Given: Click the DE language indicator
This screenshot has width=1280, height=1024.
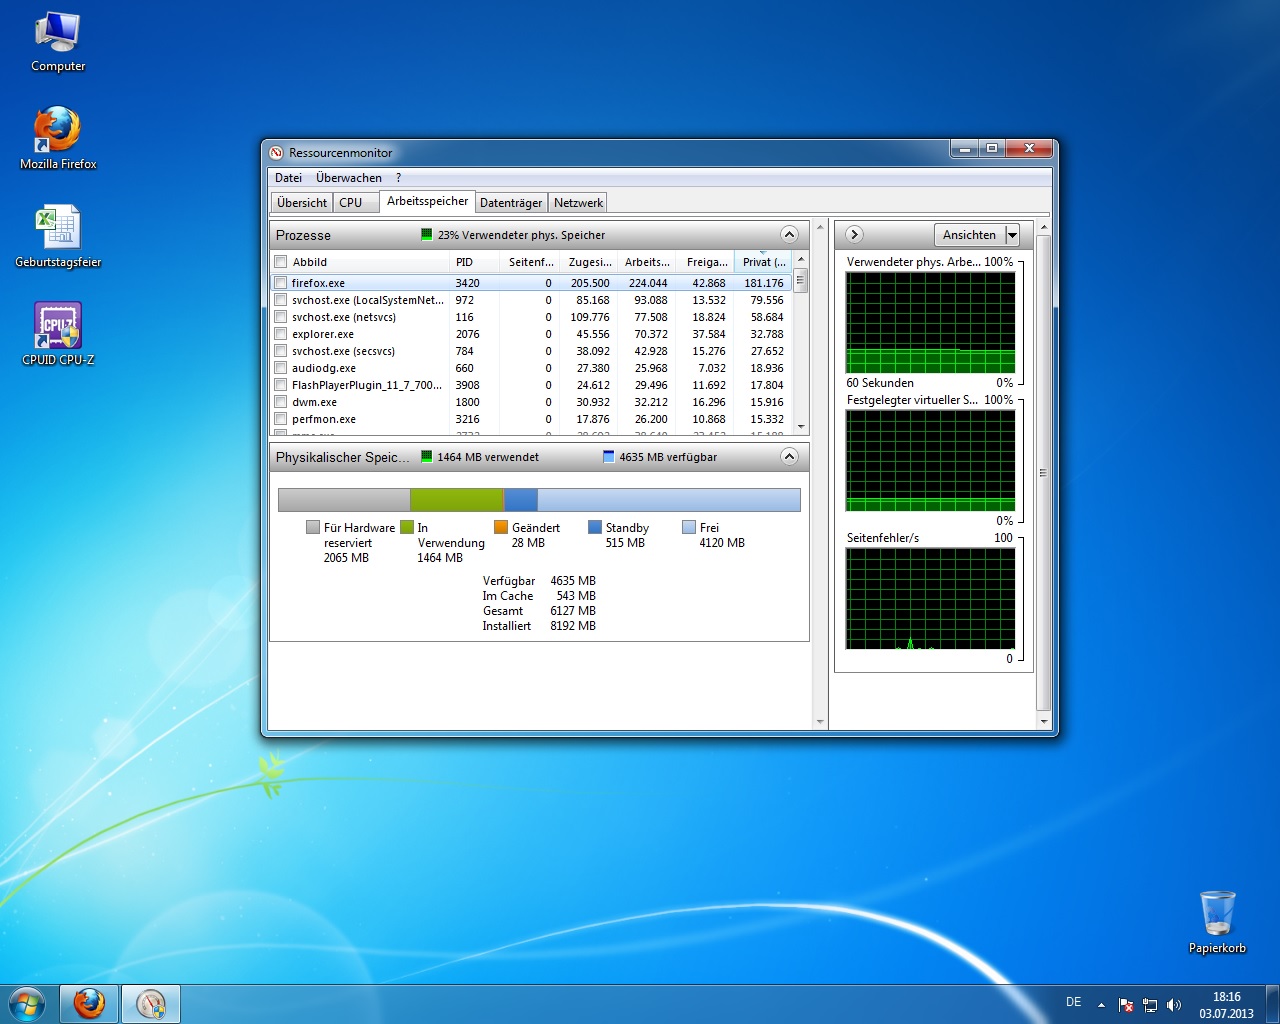Looking at the screenshot, I should [x=1073, y=1002].
